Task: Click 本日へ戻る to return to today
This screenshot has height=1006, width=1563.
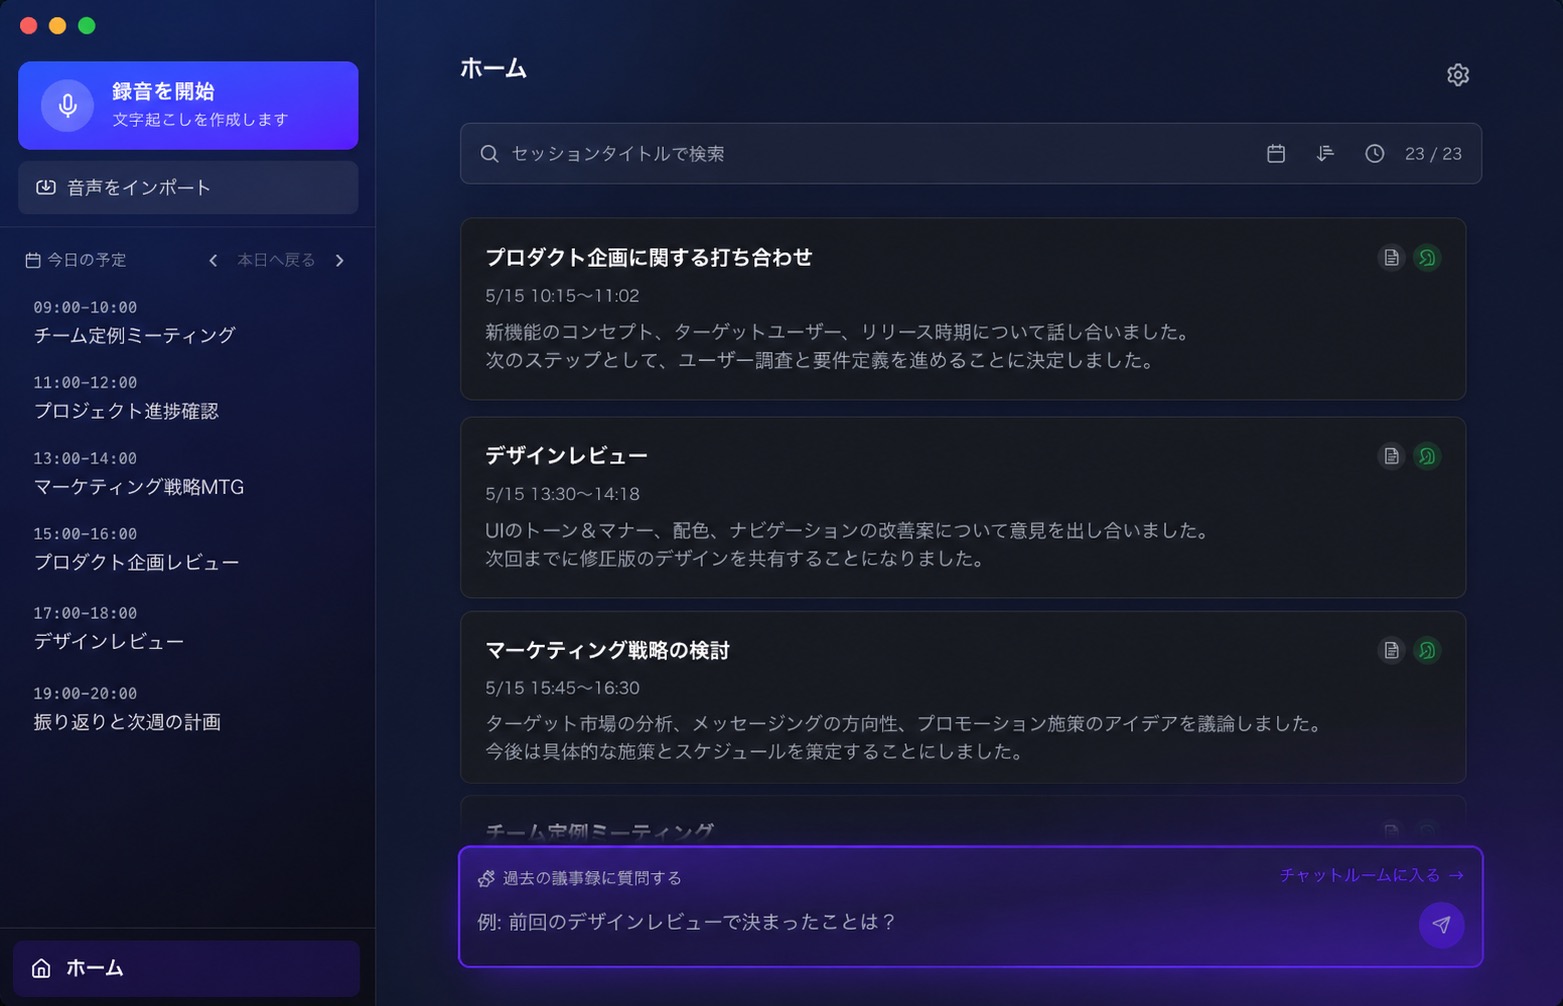Action: point(276,261)
